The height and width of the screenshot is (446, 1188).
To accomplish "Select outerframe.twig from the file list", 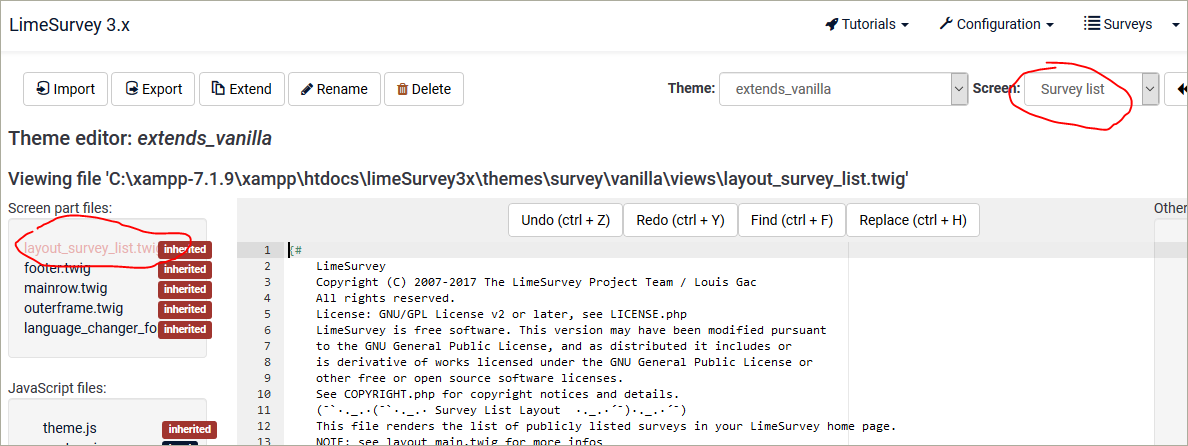I will tap(73, 308).
